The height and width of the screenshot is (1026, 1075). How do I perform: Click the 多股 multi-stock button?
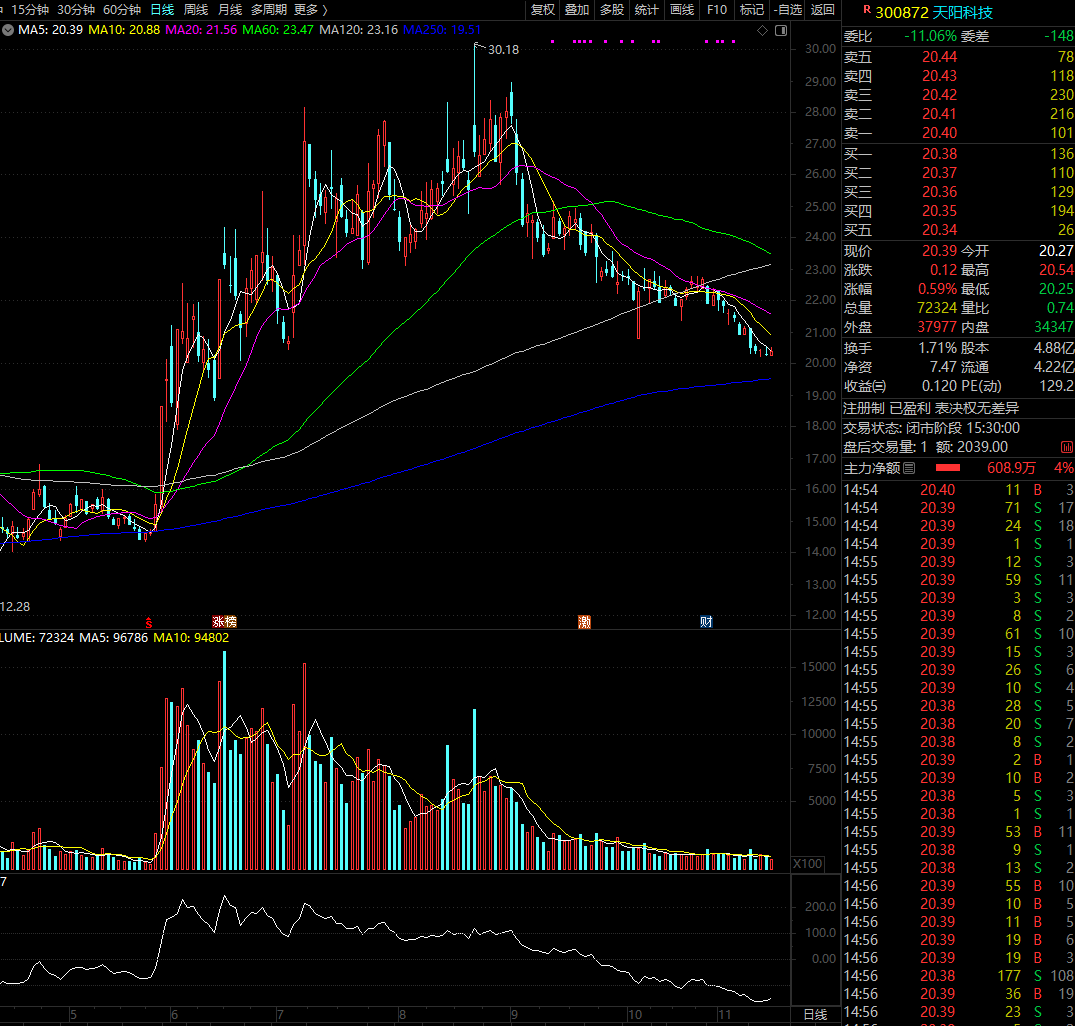[x=612, y=10]
